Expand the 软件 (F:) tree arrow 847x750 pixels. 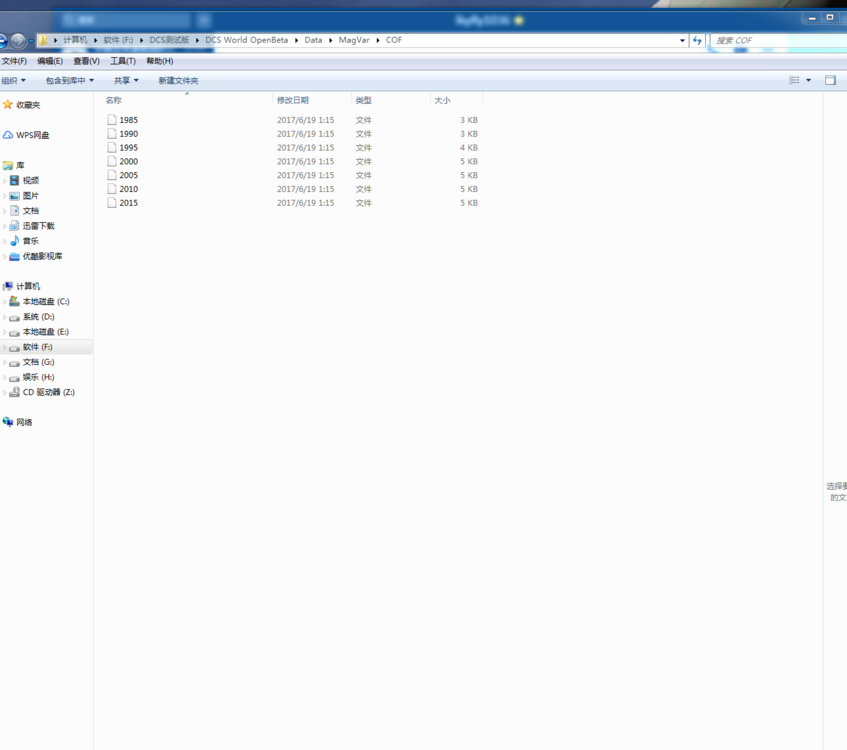(5, 347)
